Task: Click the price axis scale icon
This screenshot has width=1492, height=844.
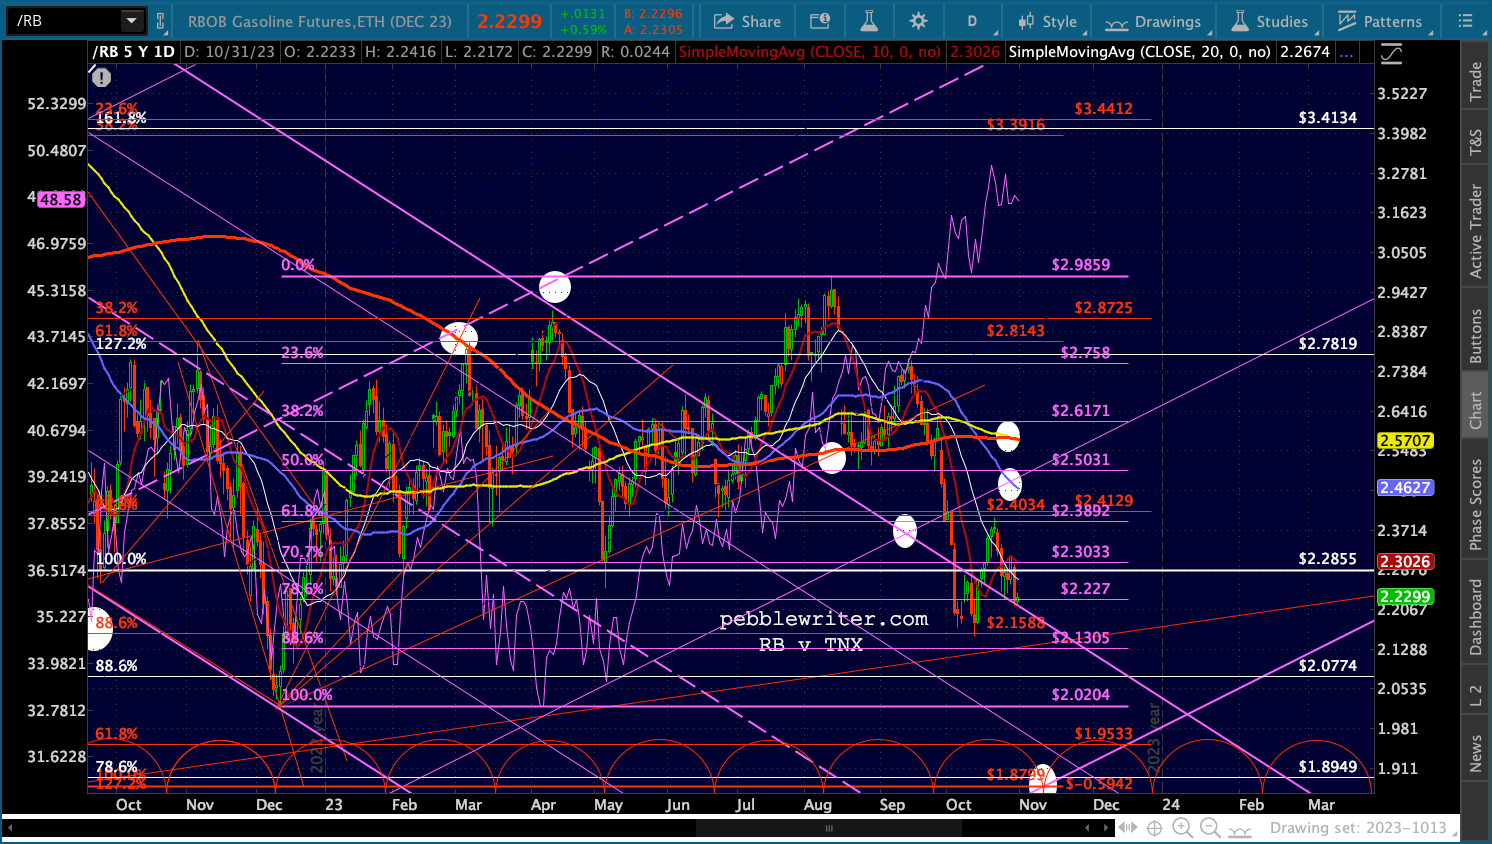Action: [1391, 54]
